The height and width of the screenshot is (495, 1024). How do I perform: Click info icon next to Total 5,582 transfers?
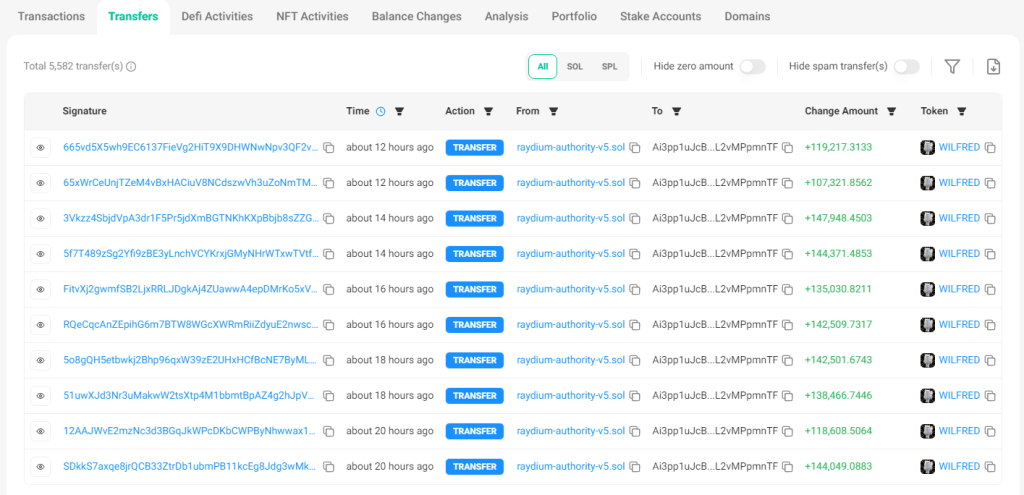[x=131, y=67]
